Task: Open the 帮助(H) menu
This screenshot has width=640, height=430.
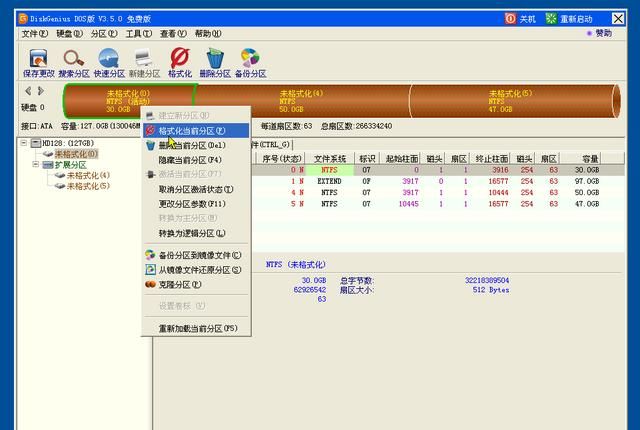Action: pos(208,33)
